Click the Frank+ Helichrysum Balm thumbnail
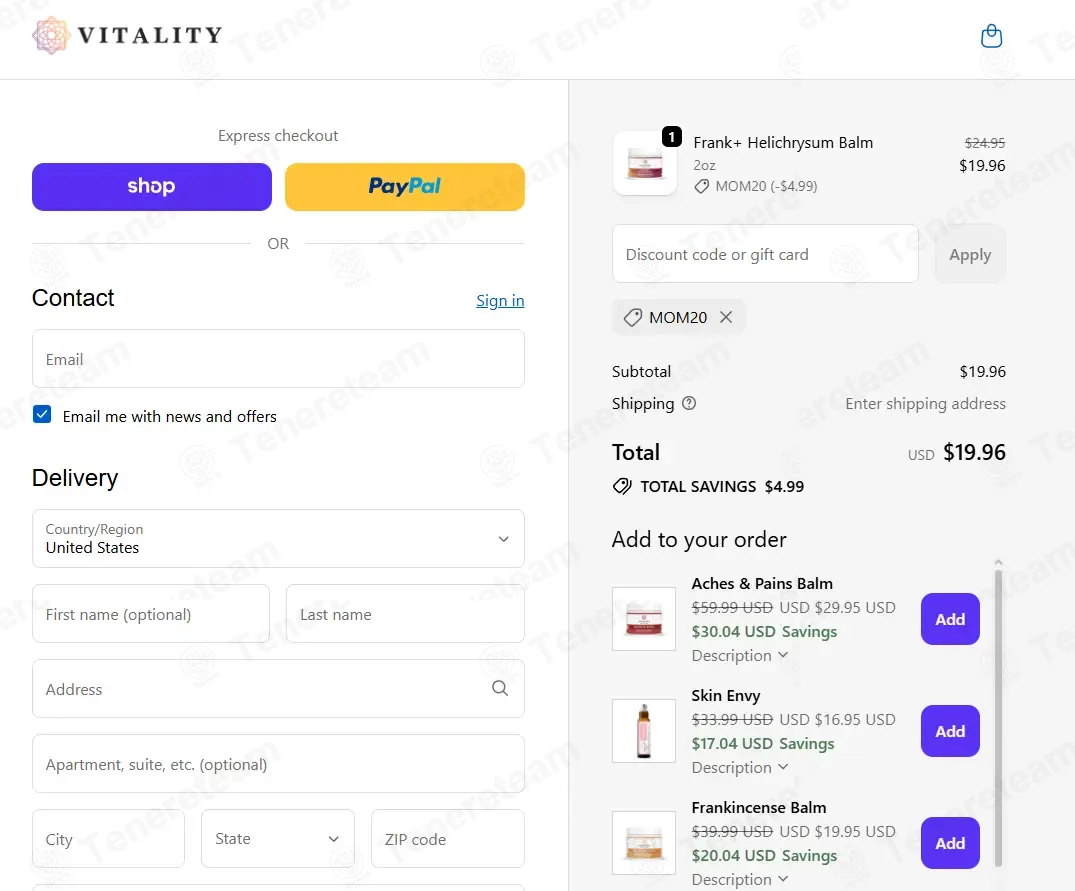The image size is (1075, 891). point(645,163)
